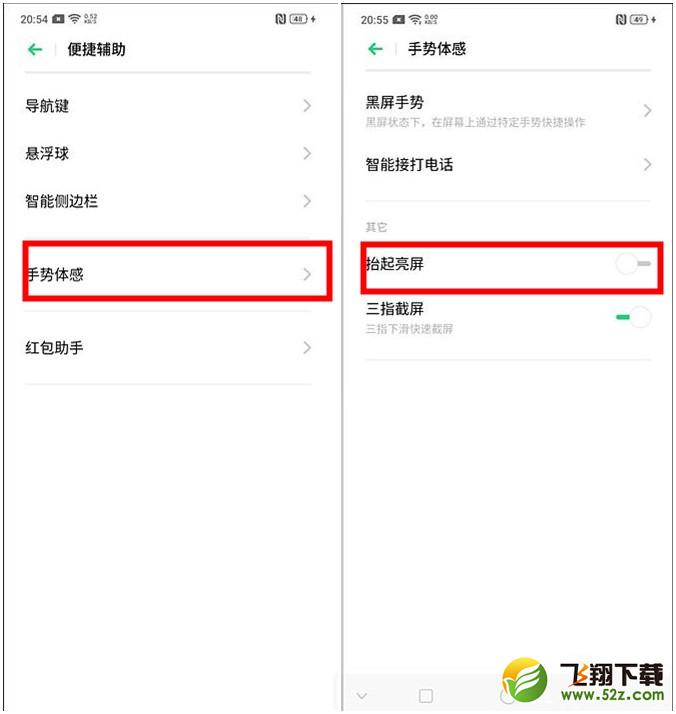Open chevron next to 导航键
Image resolution: width=676 pixels, height=714 pixels.
coord(307,106)
